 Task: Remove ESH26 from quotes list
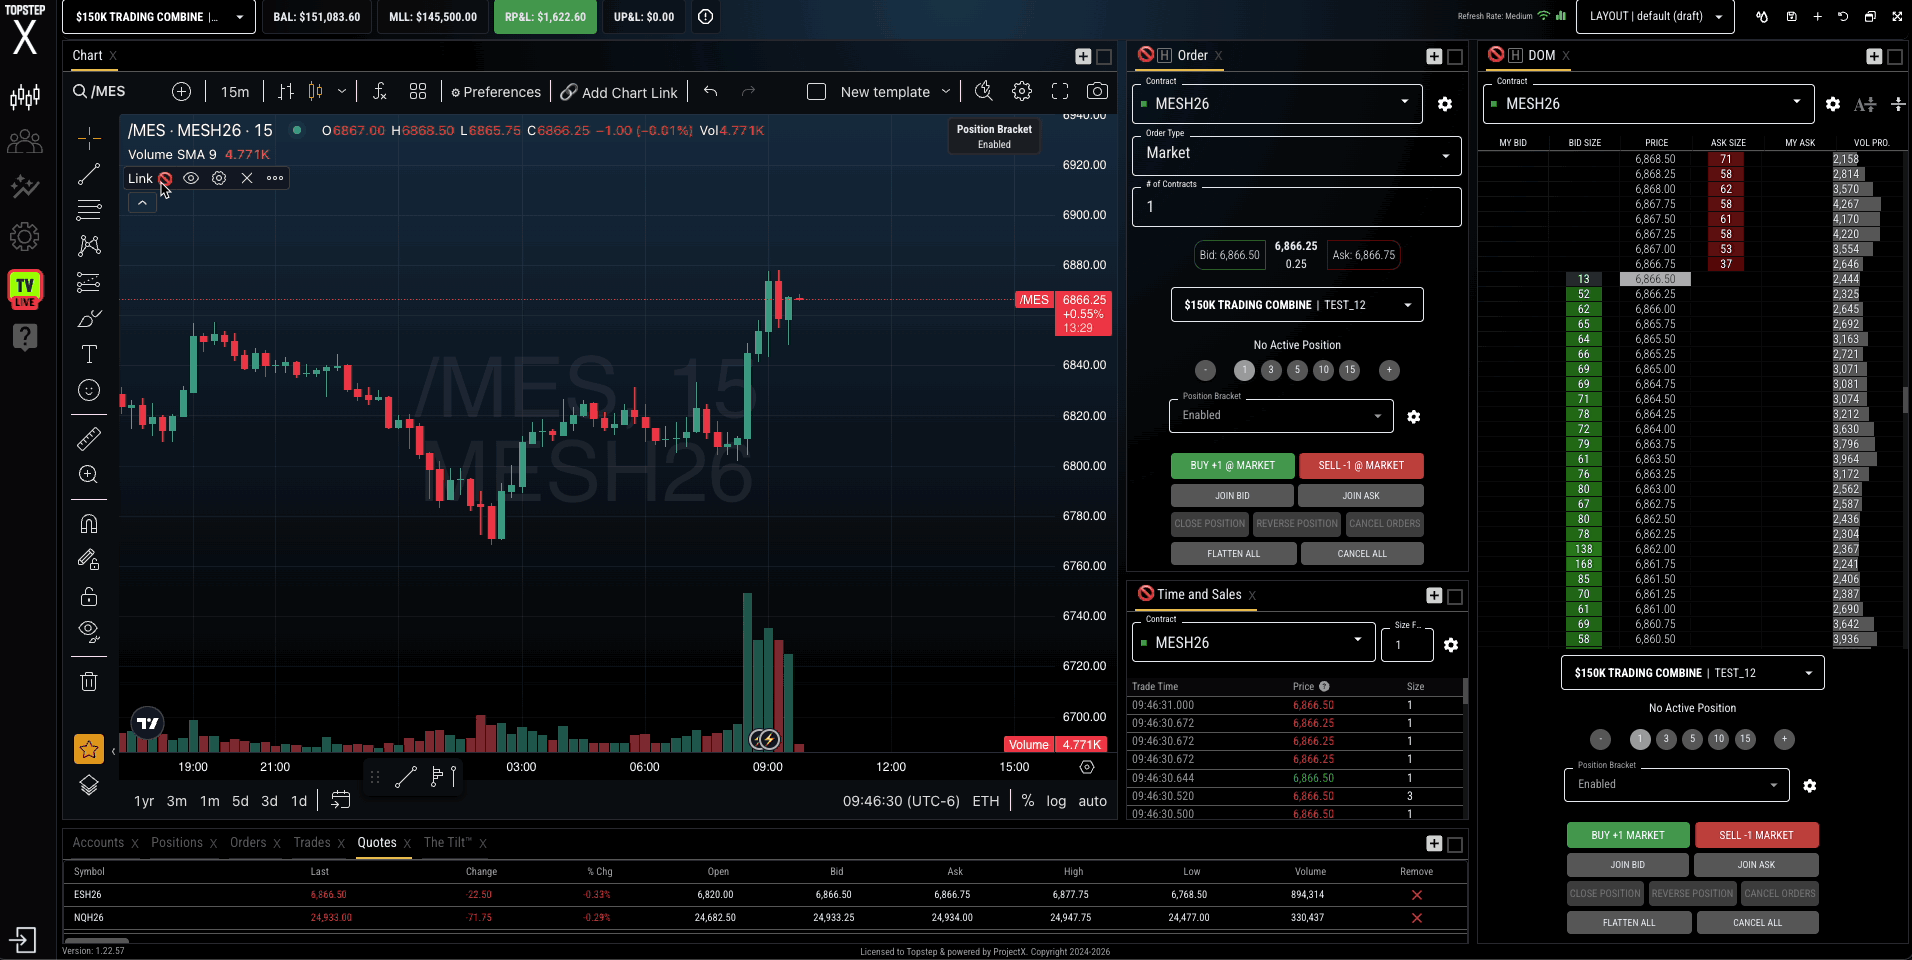pos(1416,895)
